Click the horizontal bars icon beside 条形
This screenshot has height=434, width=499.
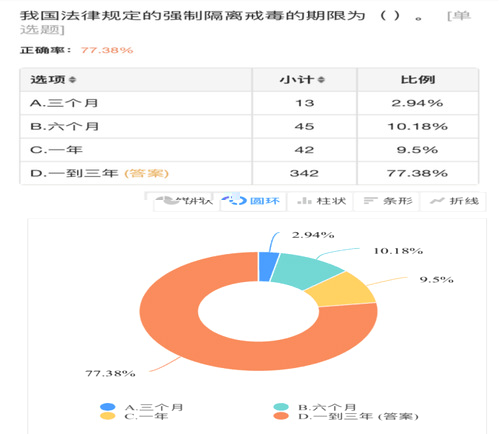(x=370, y=201)
